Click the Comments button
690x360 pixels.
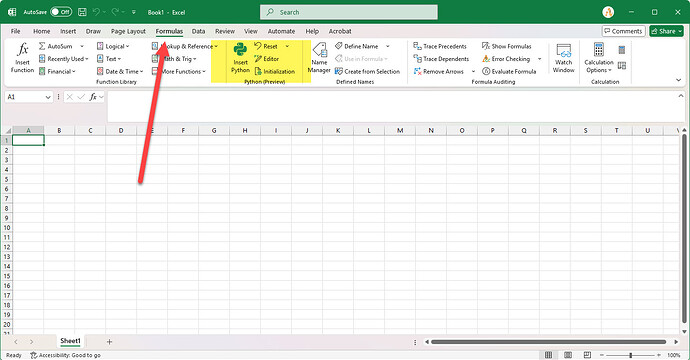(x=624, y=31)
